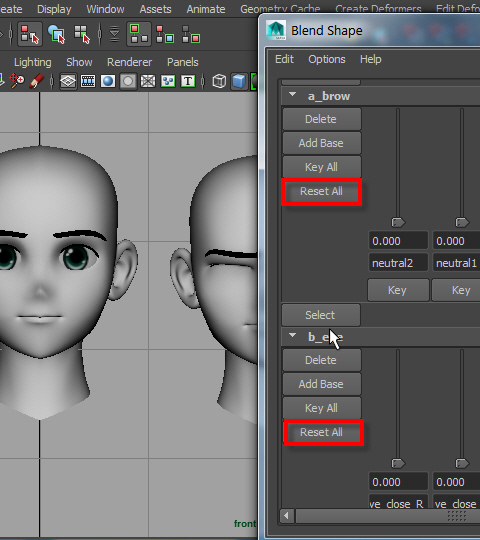This screenshot has width=480, height=540.
Task: Open the viewport Panels menu
Action: (x=182, y=62)
